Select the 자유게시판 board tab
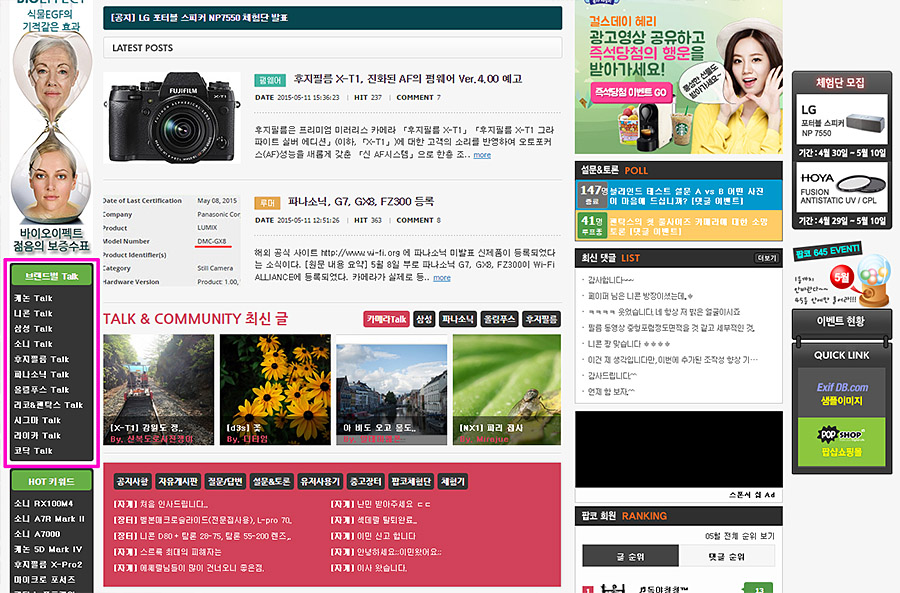This screenshot has width=900, height=593. [x=178, y=482]
